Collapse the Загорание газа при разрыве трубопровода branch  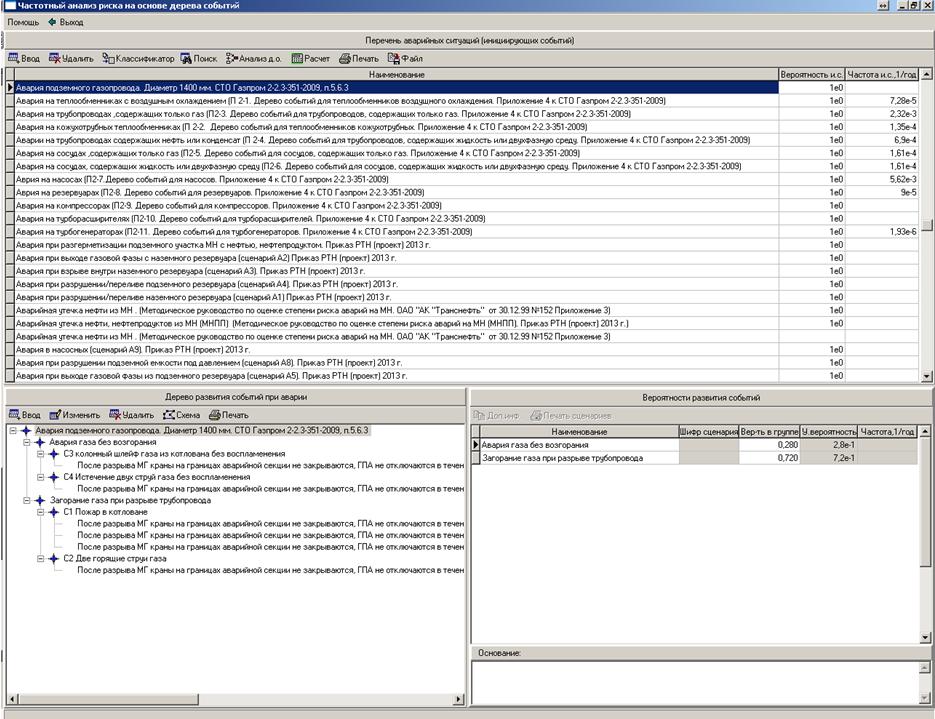pos(26,500)
